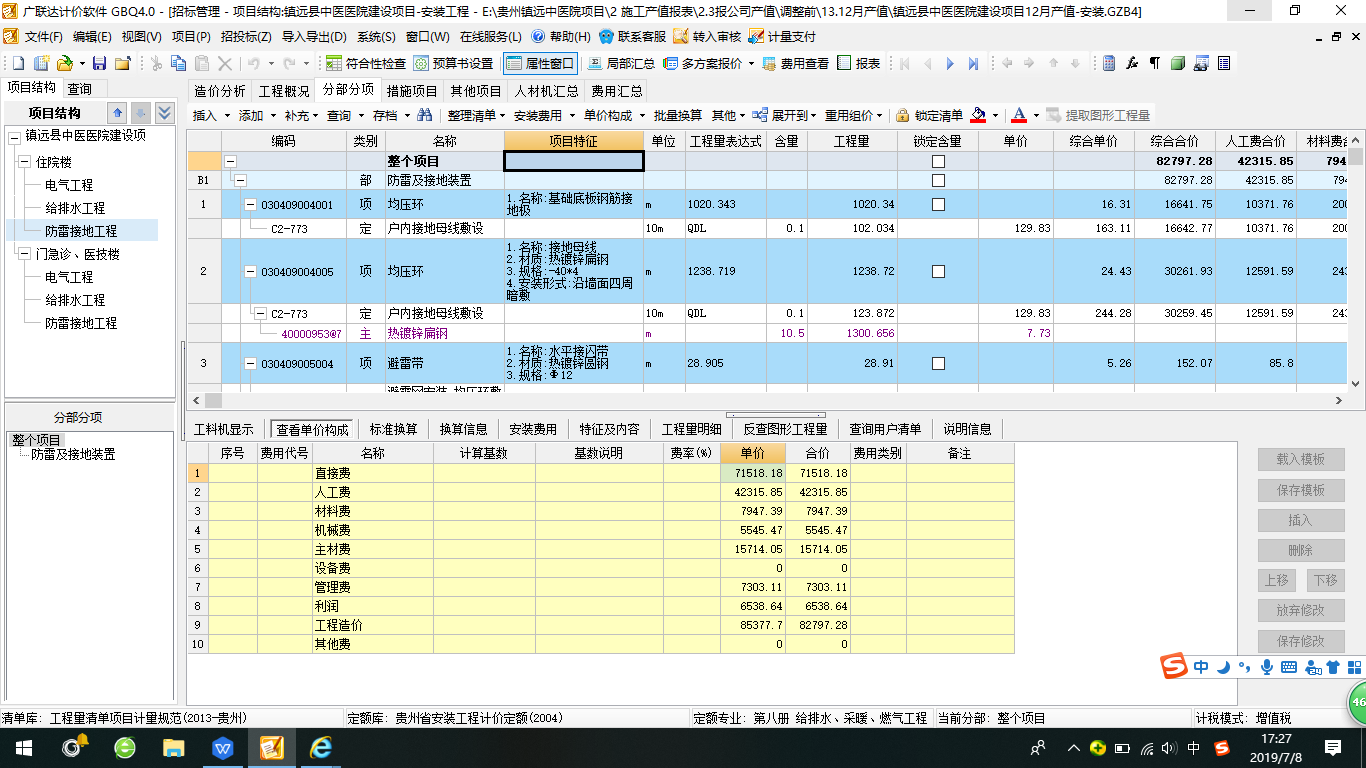Image resolution: width=1366 pixels, height=768 pixels.
Task: Open the 整理清单 dropdown
Action: pos(477,115)
